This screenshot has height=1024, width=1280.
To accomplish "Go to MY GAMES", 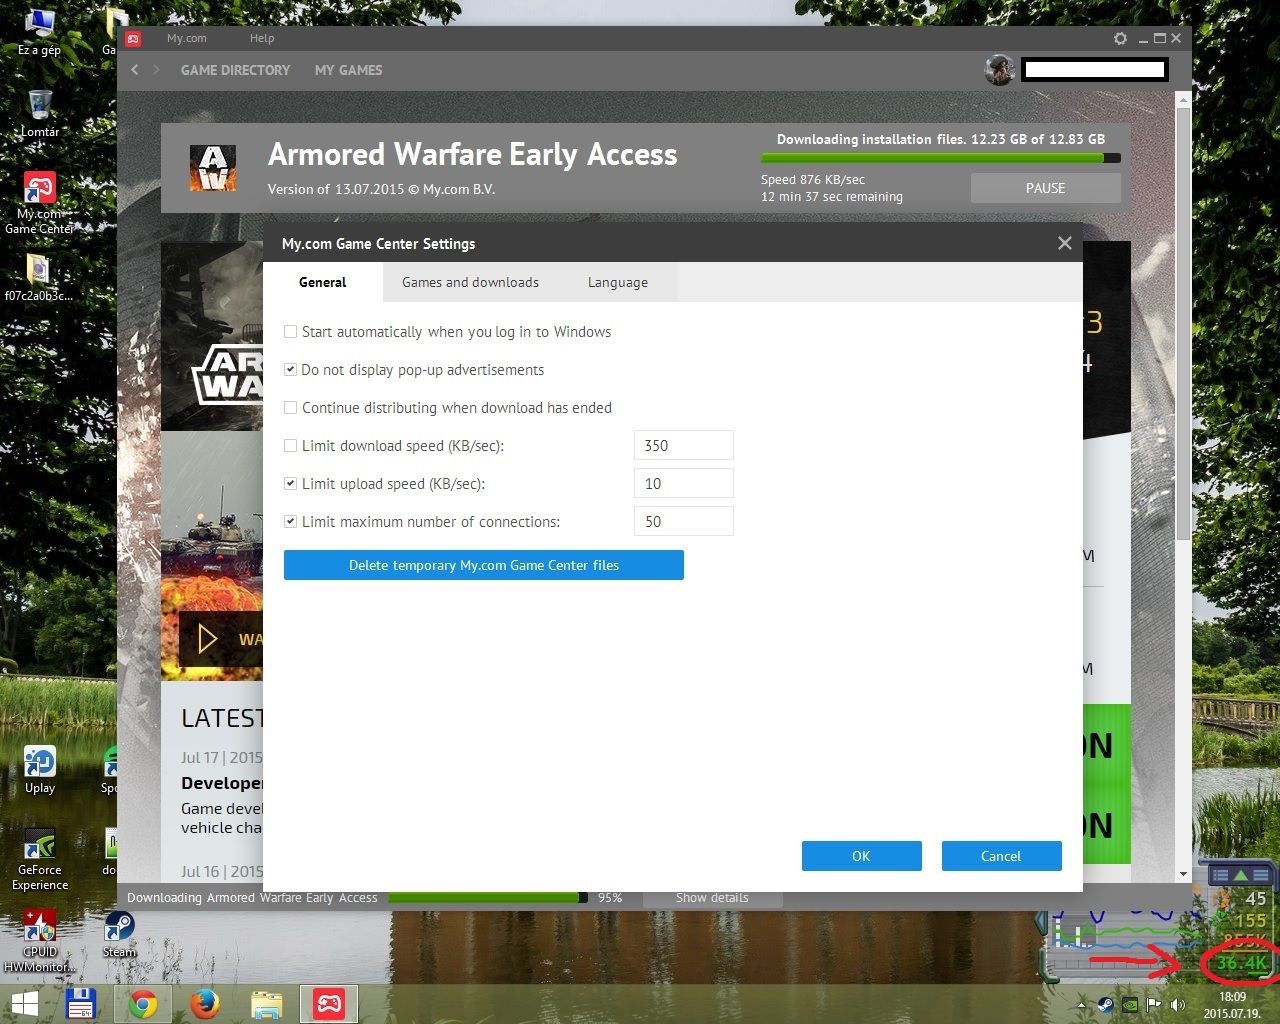I will coord(348,70).
